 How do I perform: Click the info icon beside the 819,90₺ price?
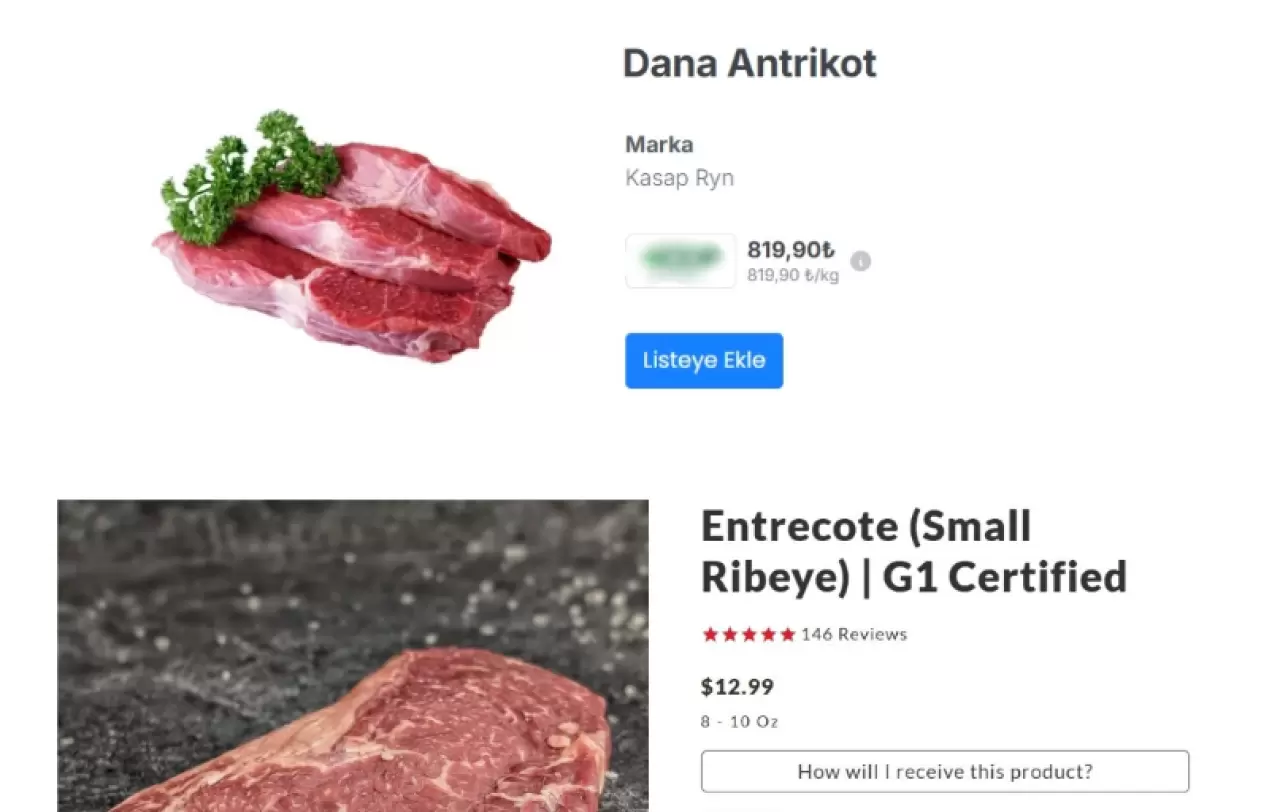point(860,261)
